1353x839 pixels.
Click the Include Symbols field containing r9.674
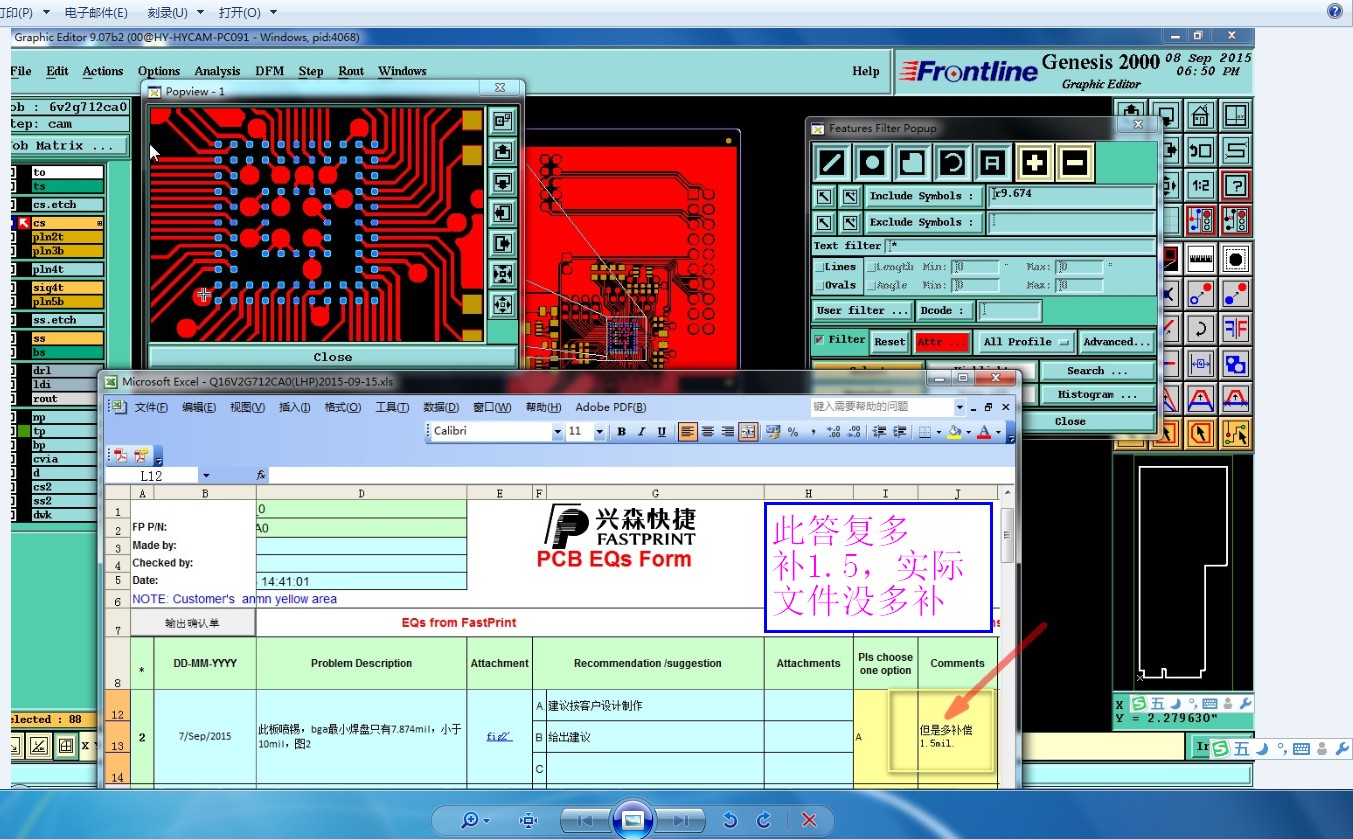[x=1070, y=196]
